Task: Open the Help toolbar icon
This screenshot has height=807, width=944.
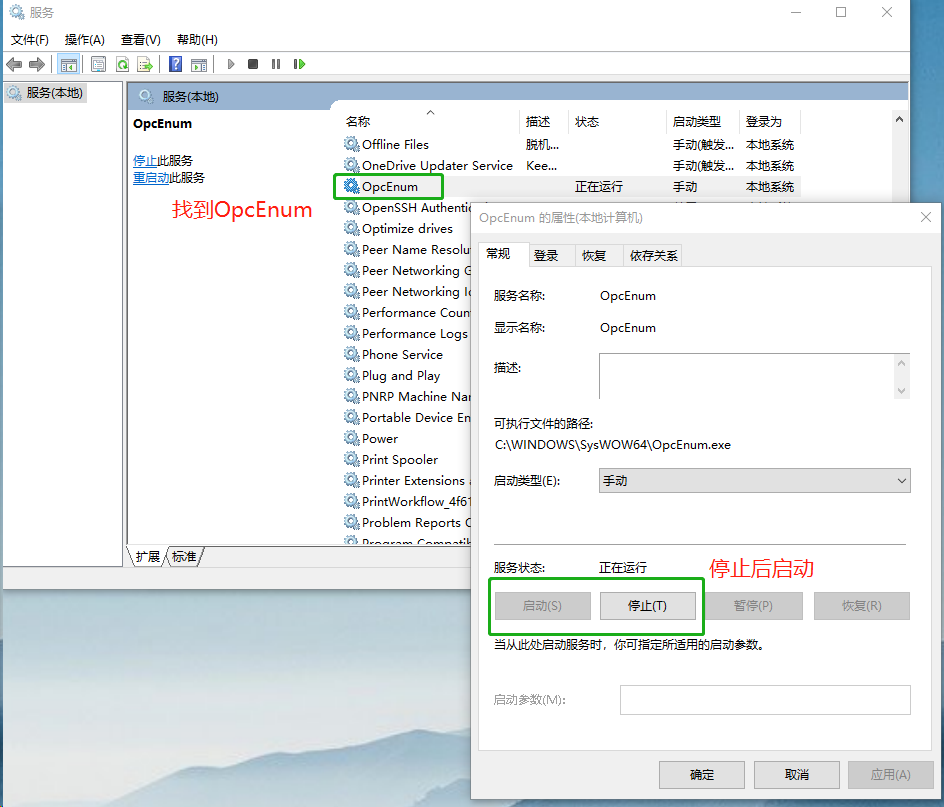Action: [175, 64]
